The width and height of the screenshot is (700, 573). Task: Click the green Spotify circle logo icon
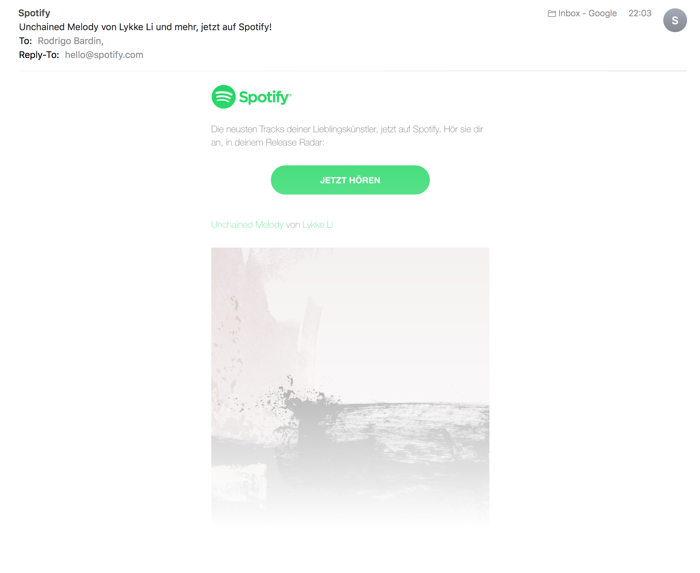pos(223,97)
